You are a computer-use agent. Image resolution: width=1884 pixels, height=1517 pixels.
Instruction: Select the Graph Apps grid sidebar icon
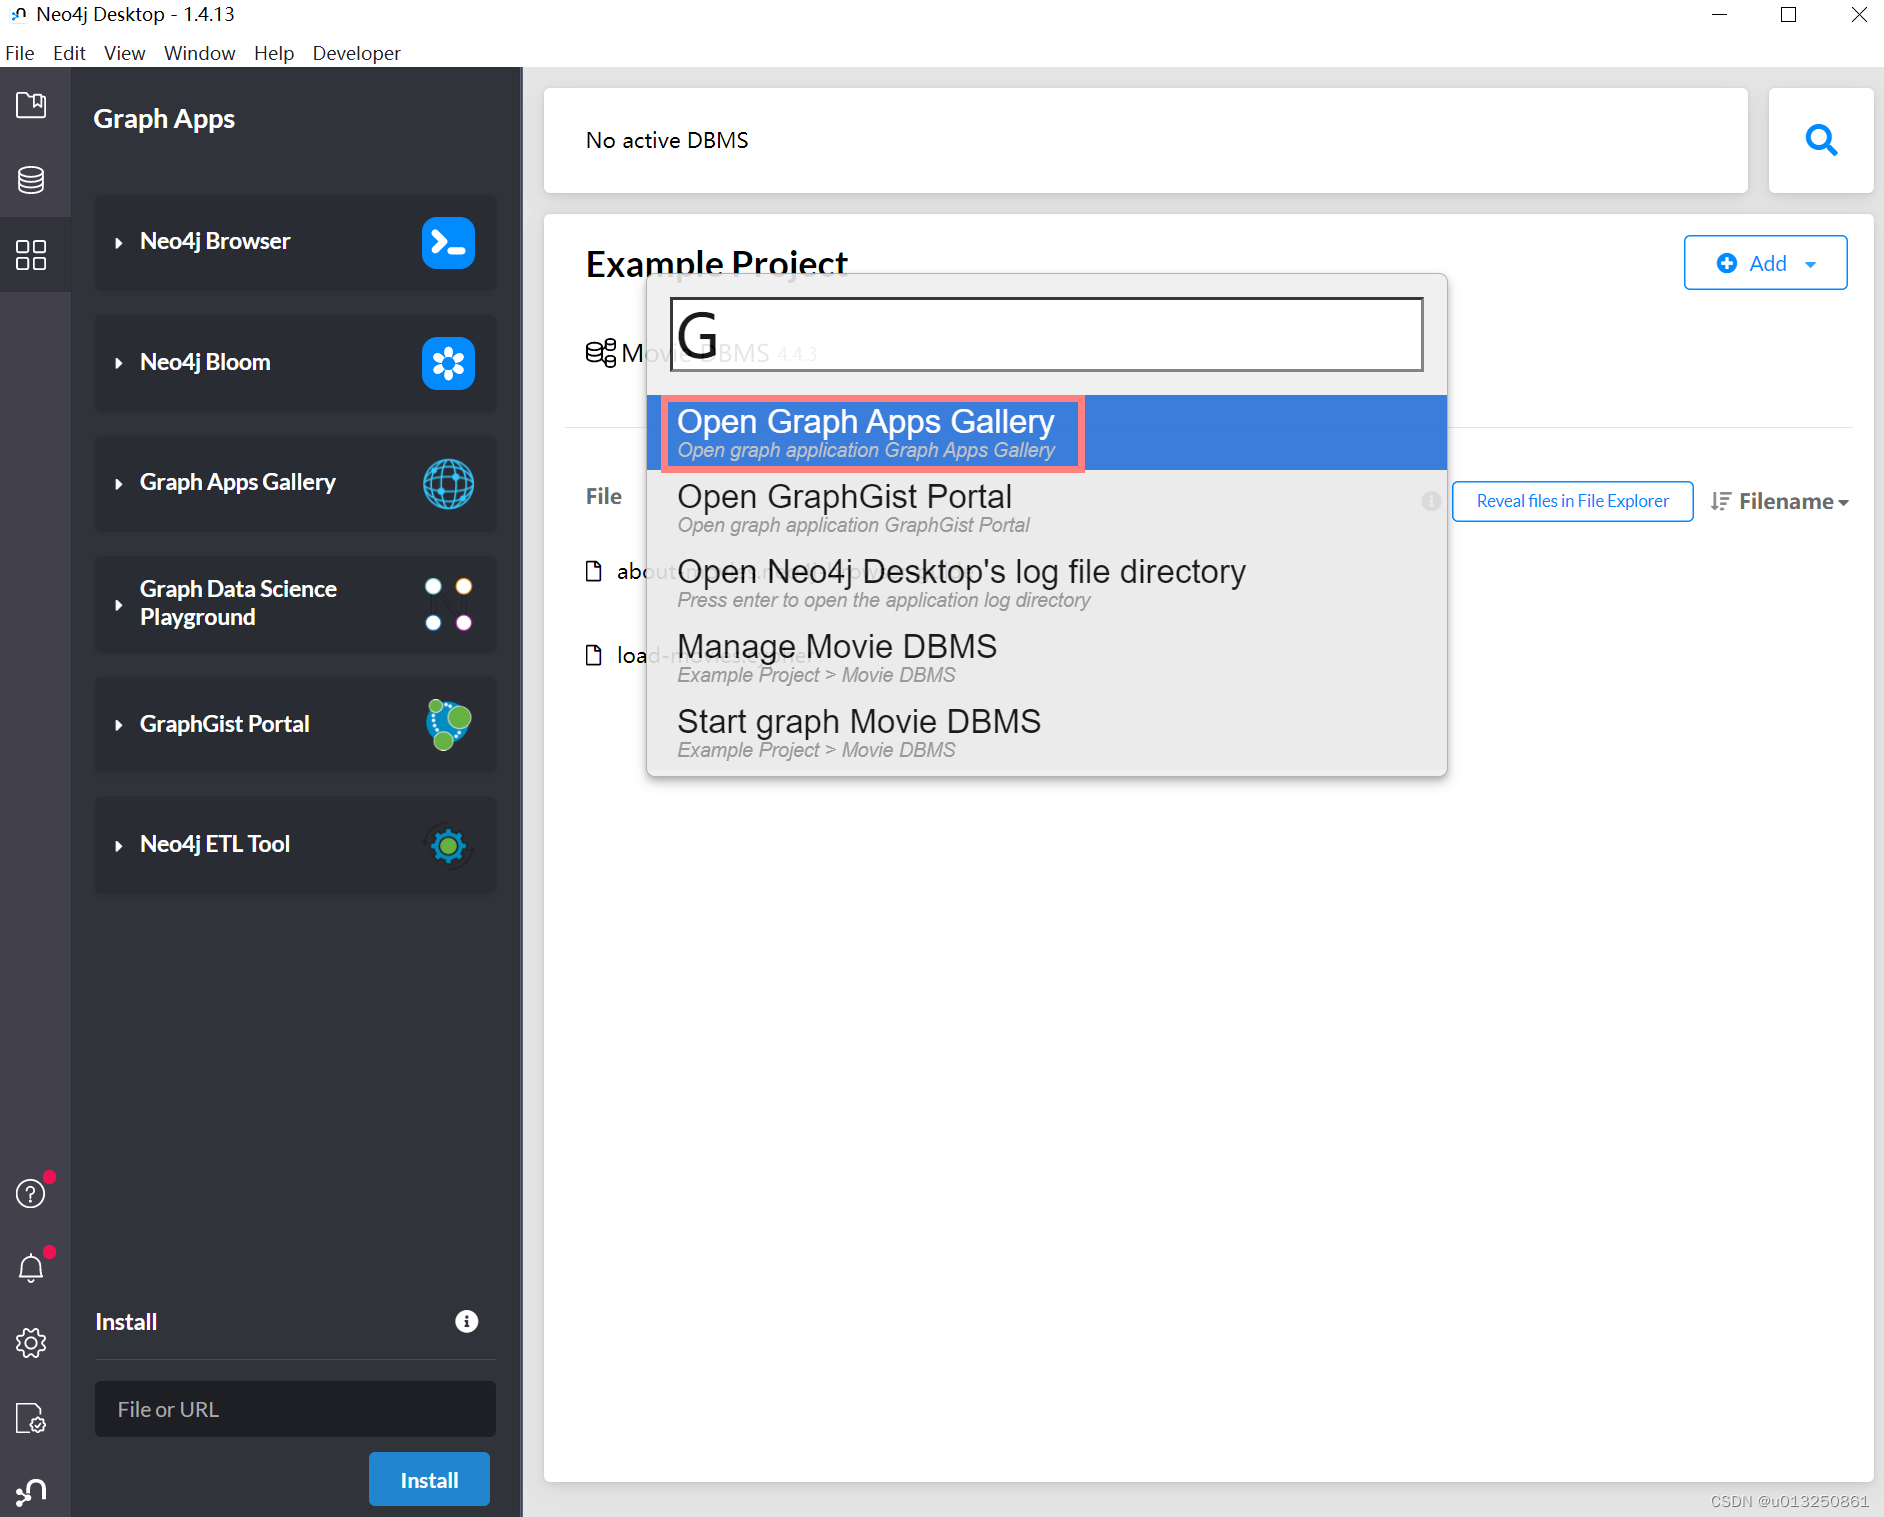[x=31, y=255]
